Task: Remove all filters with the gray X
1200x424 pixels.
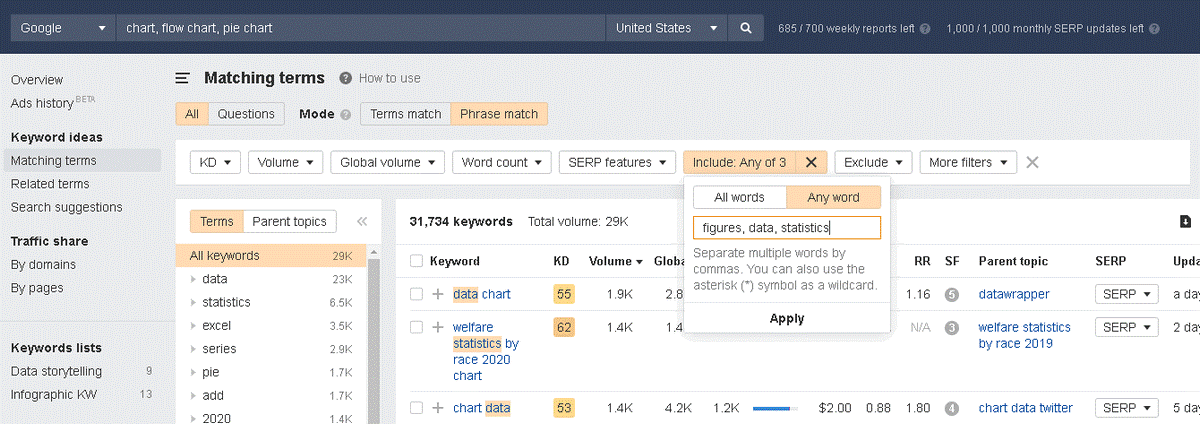Action: (x=1032, y=162)
